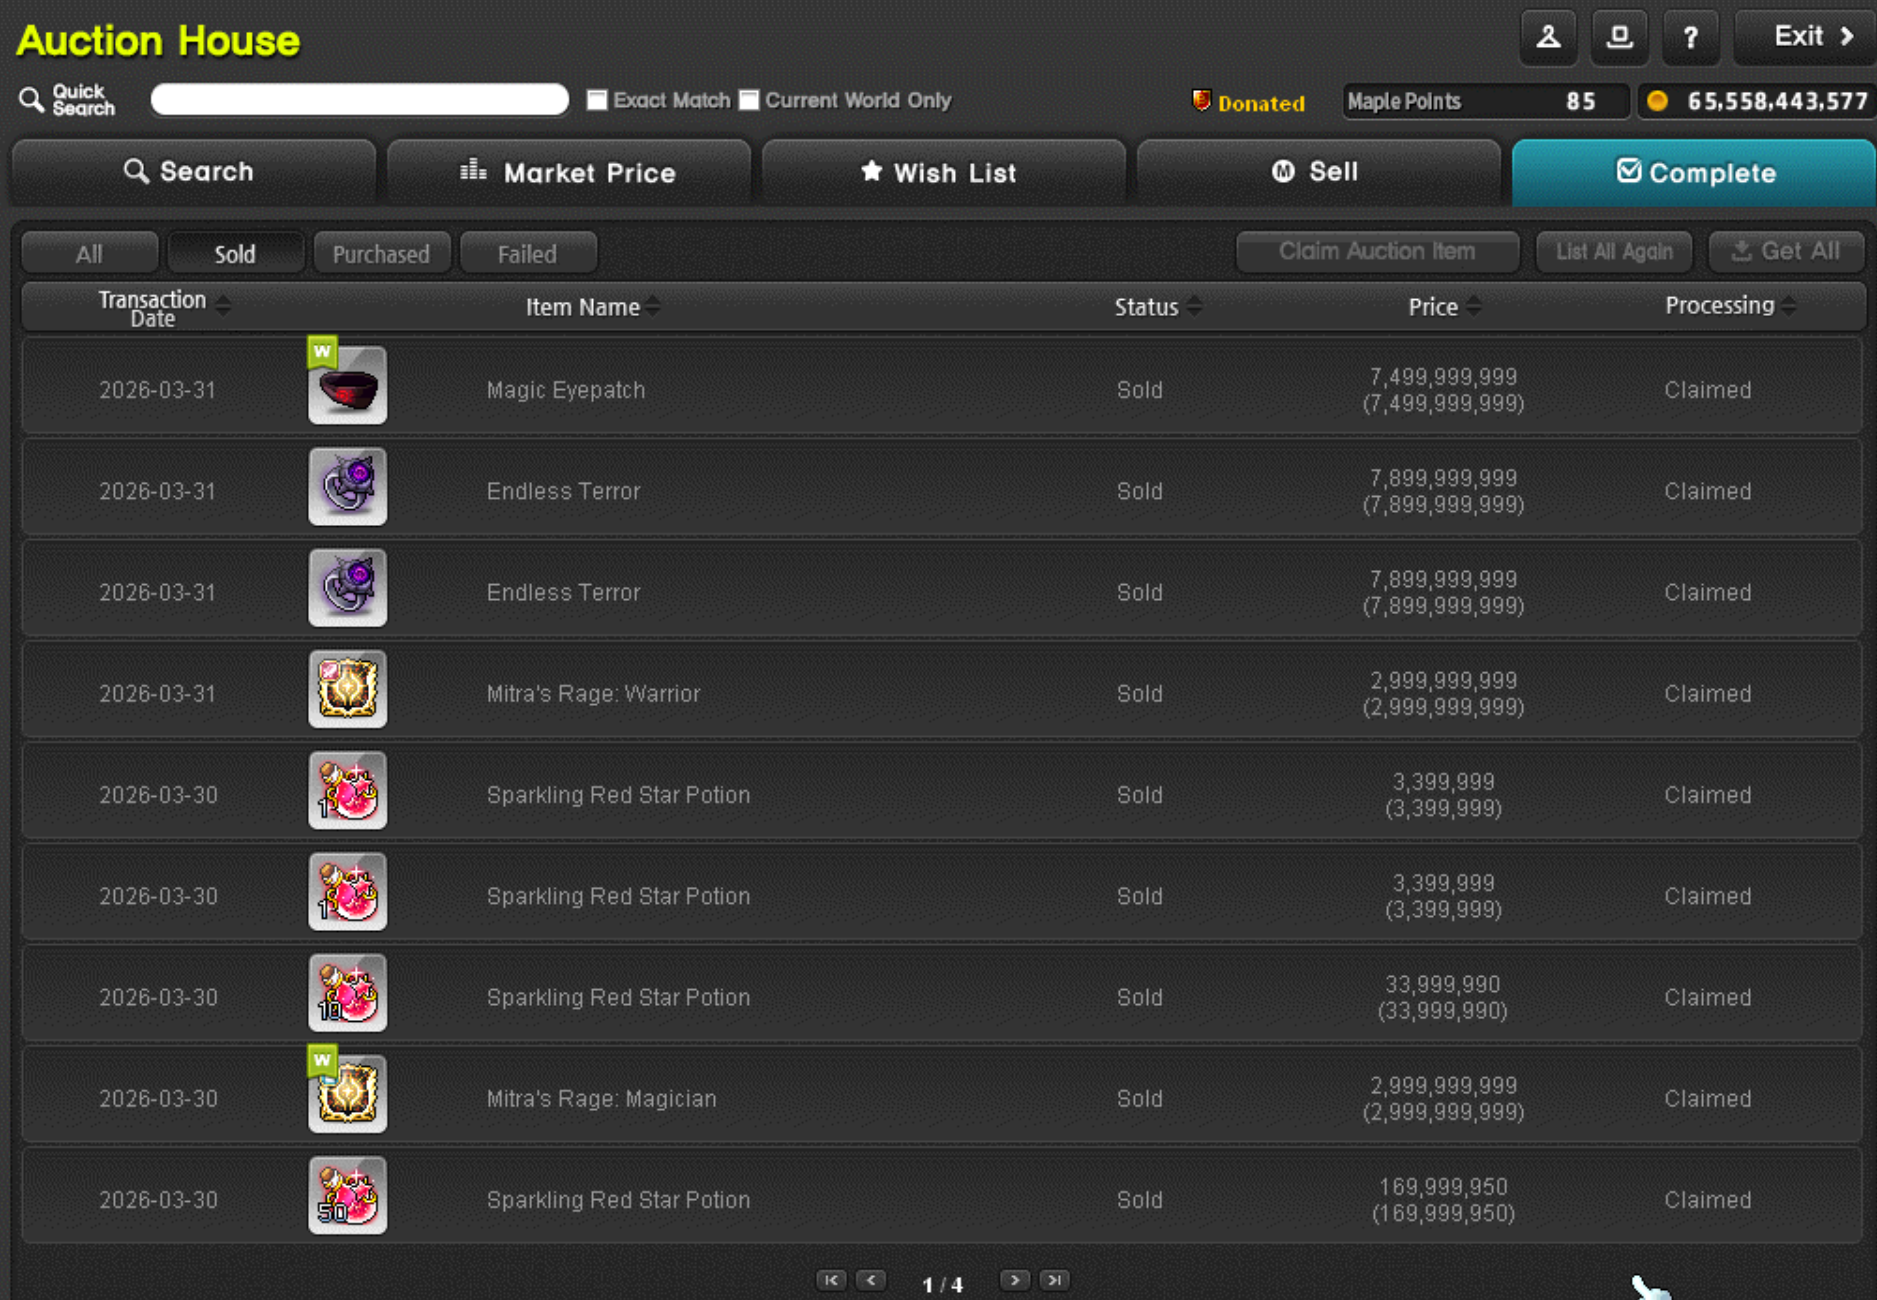Open the character info icon
1877x1300 pixels.
click(x=1548, y=38)
